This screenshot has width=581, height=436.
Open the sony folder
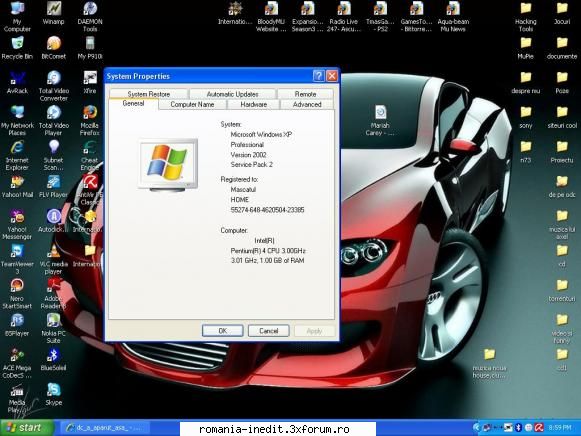[x=525, y=117]
